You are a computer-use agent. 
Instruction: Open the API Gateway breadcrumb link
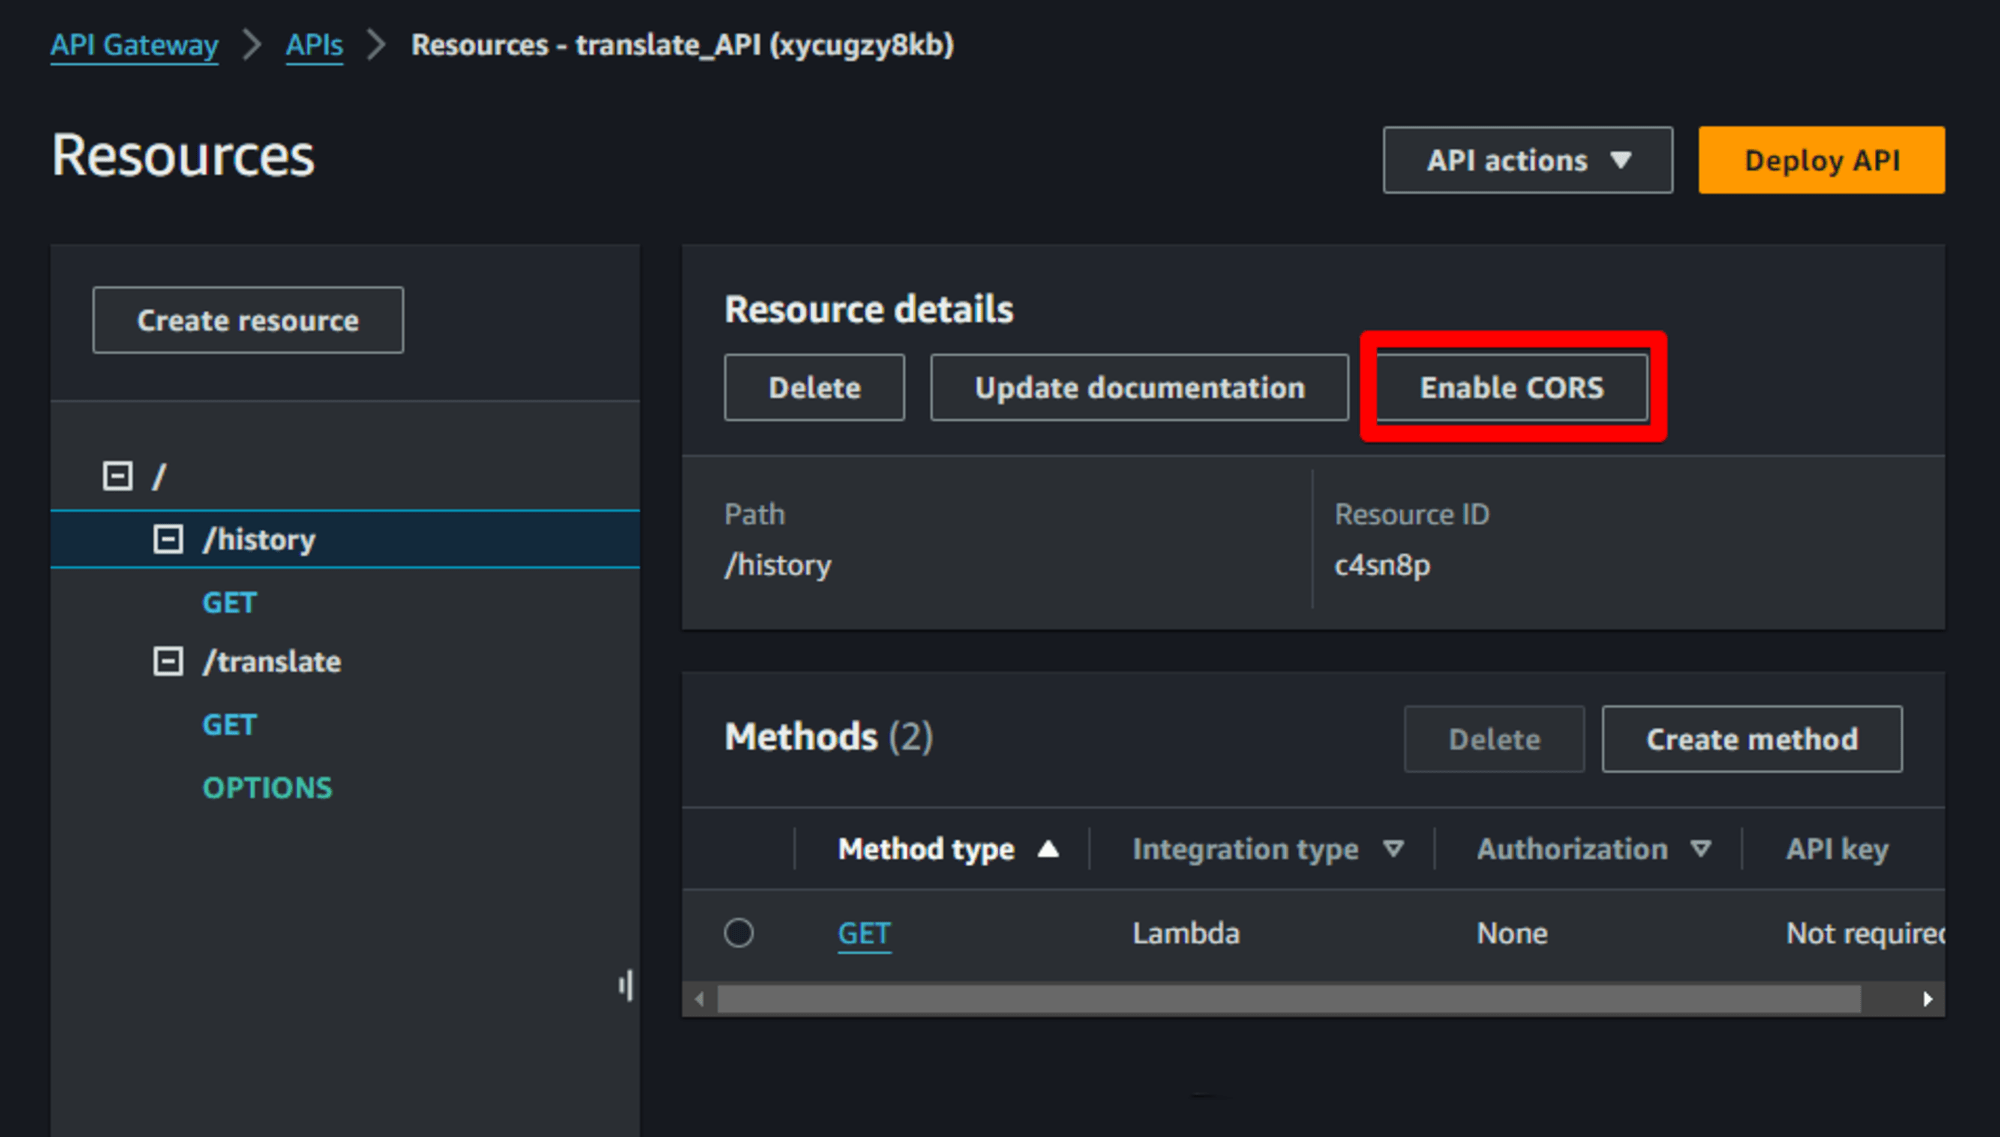pyautogui.click(x=134, y=45)
